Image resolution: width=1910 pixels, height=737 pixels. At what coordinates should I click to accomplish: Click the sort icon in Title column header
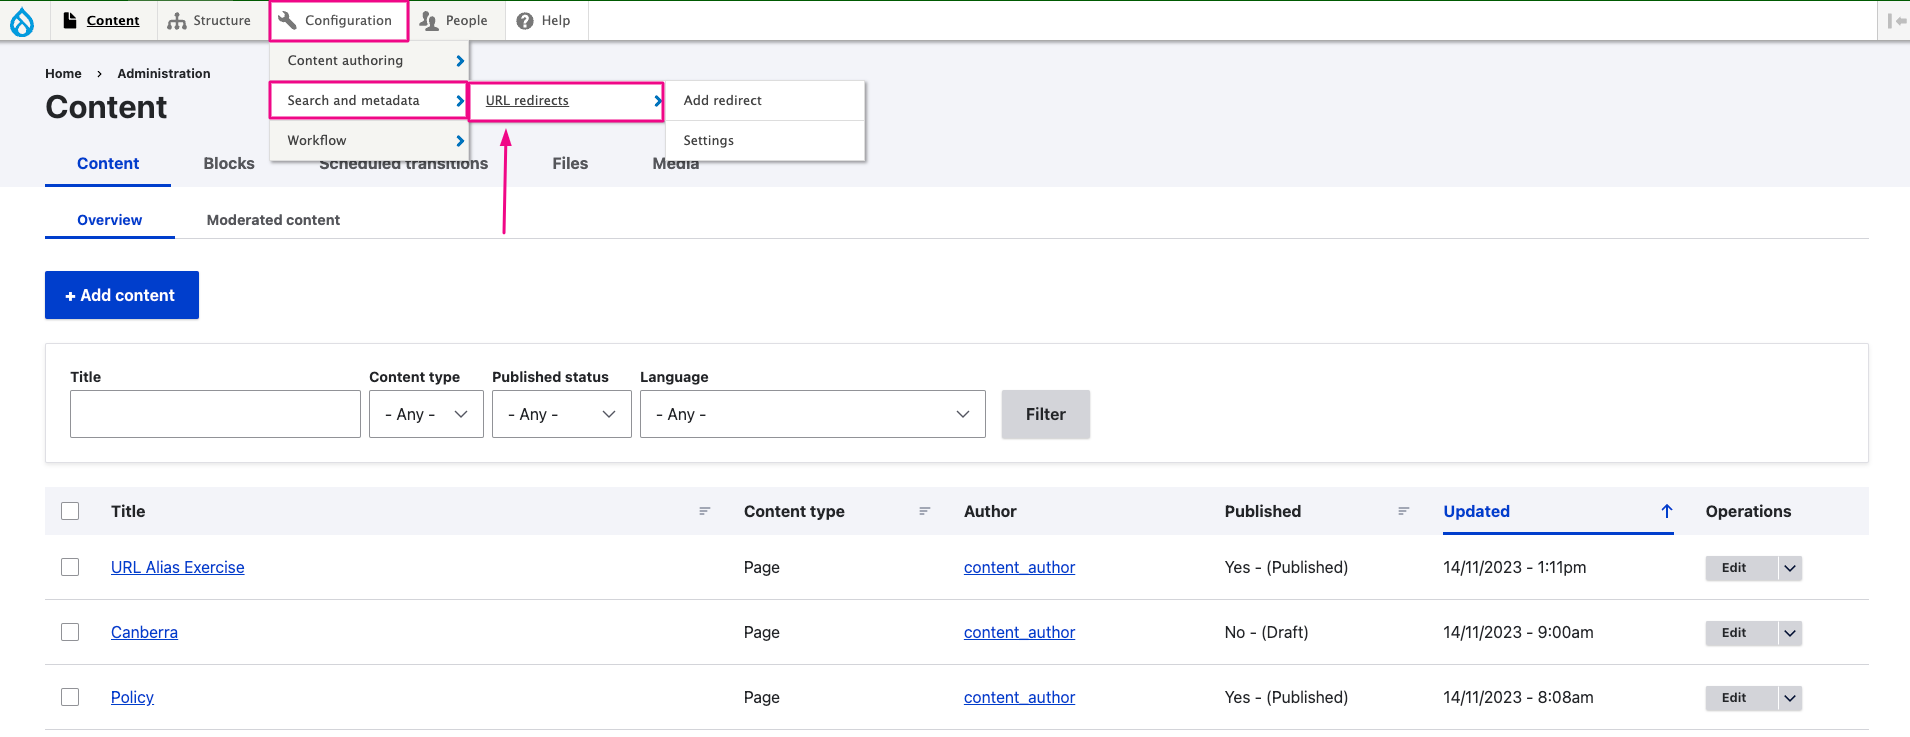(704, 511)
